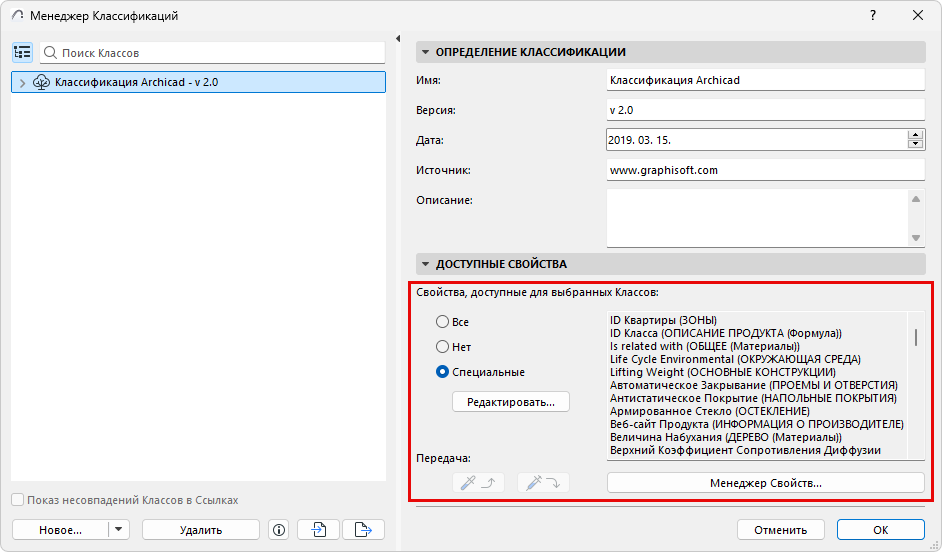This screenshot has height=552, width=942.
Task: Select the "Все" radio button
Action: (442, 322)
